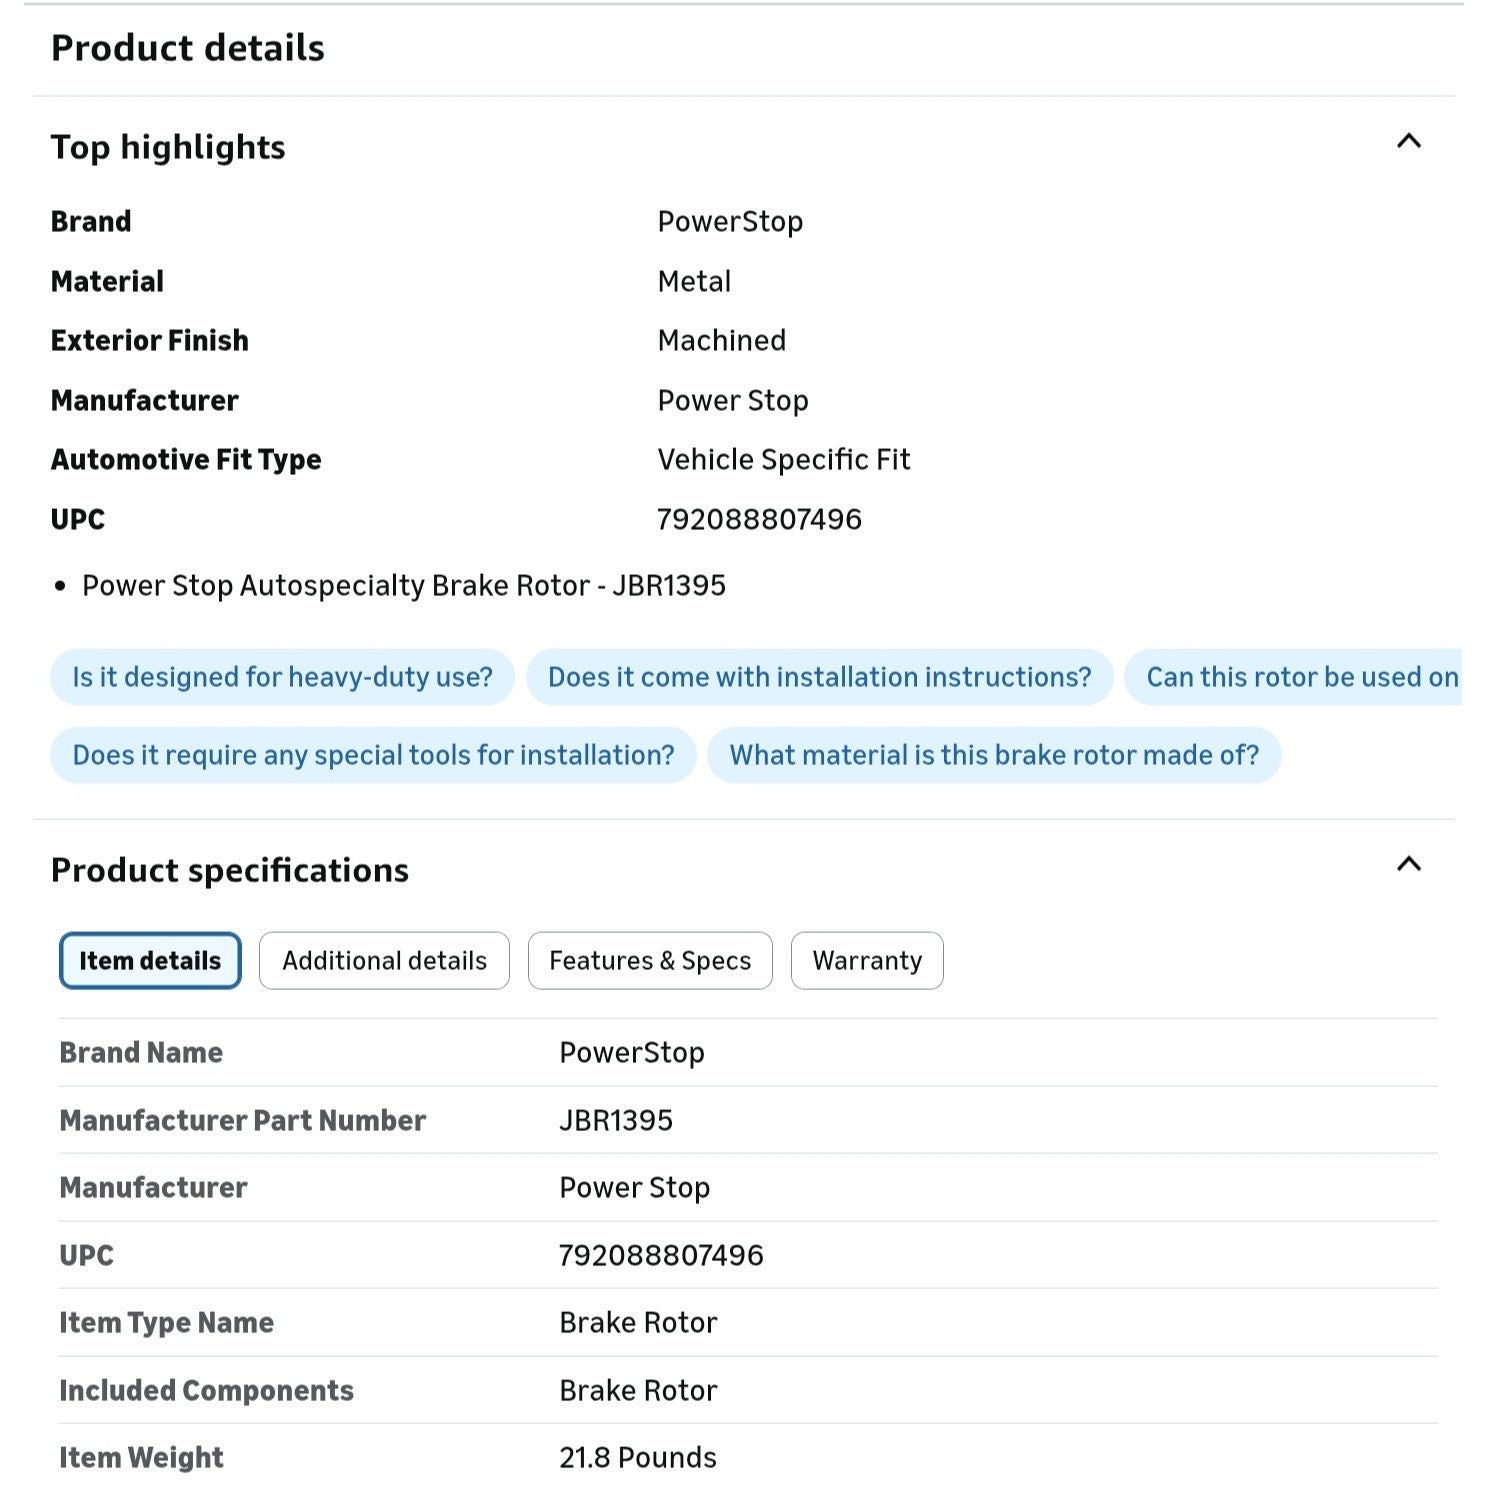The image size is (1487, 1487).
Task: Click the "Material" label
Action: [107, 282]
